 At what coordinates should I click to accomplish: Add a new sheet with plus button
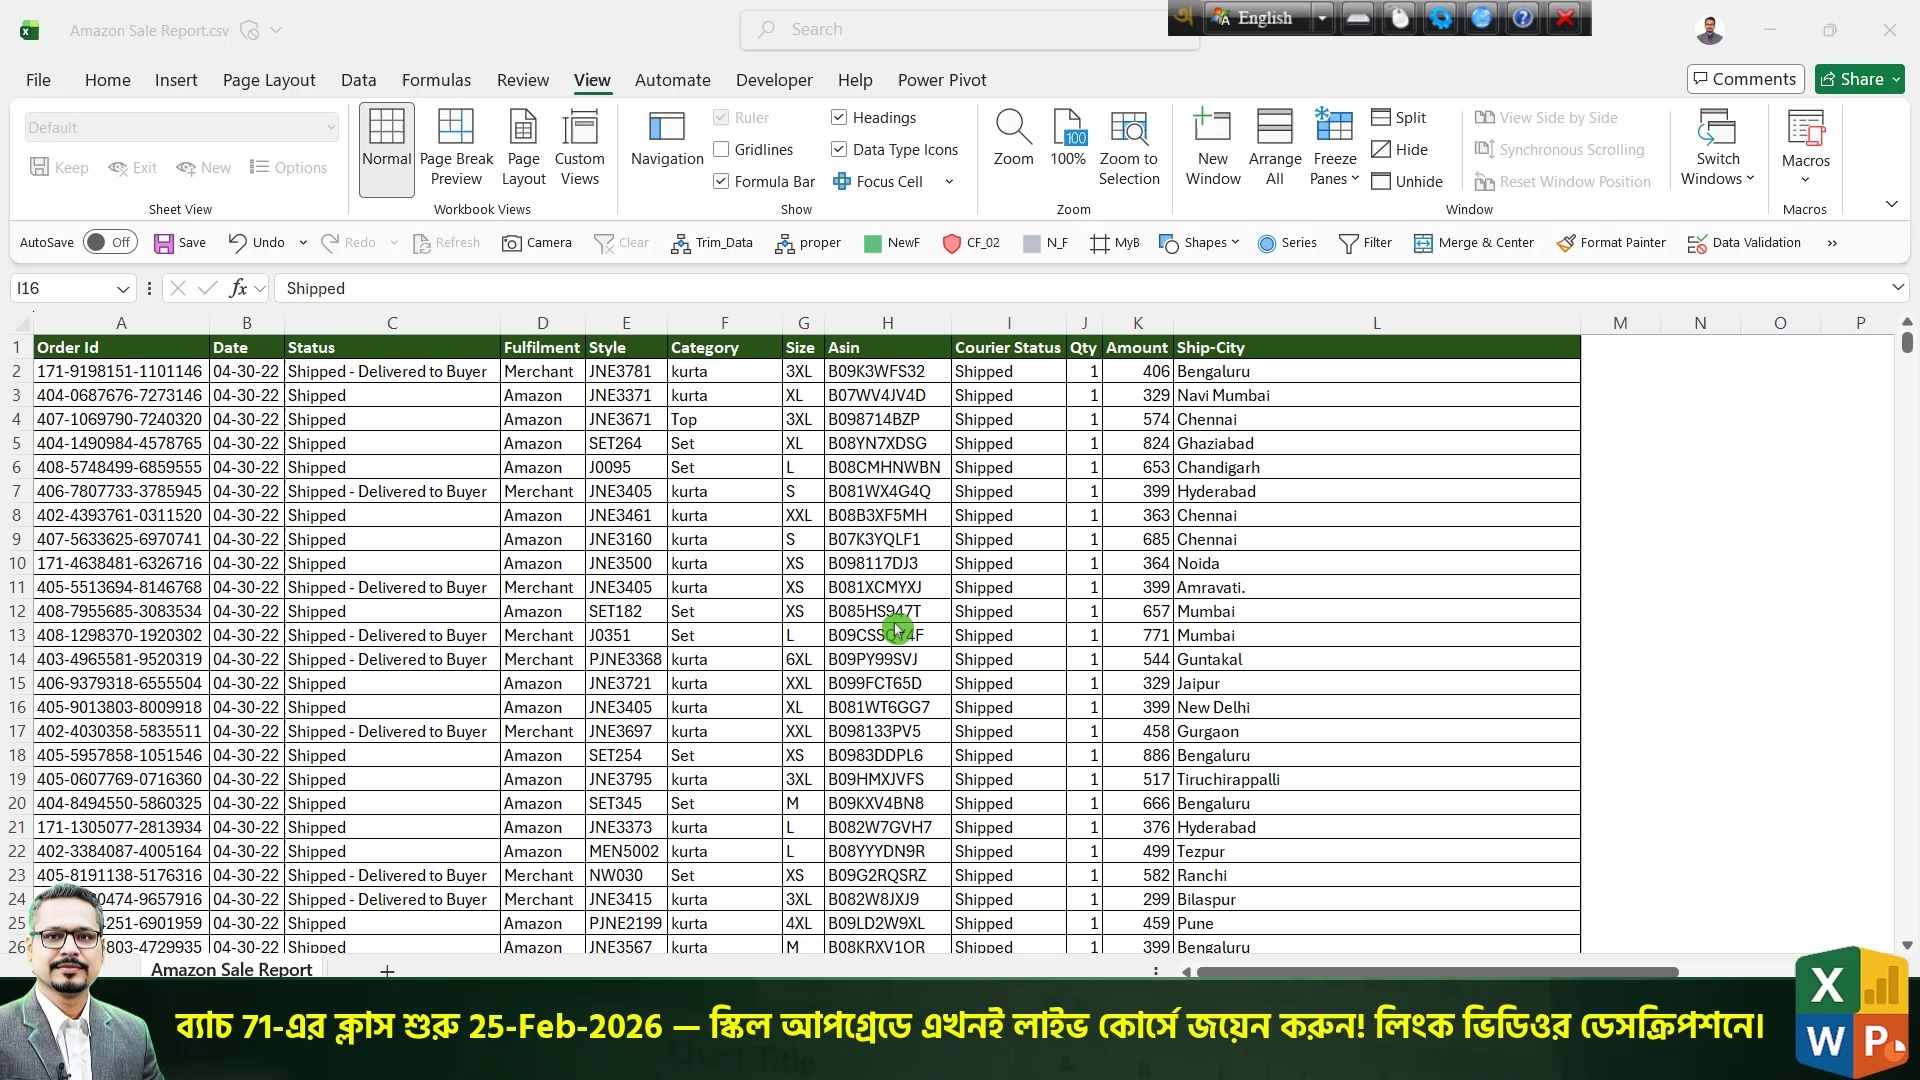point(387,971)
